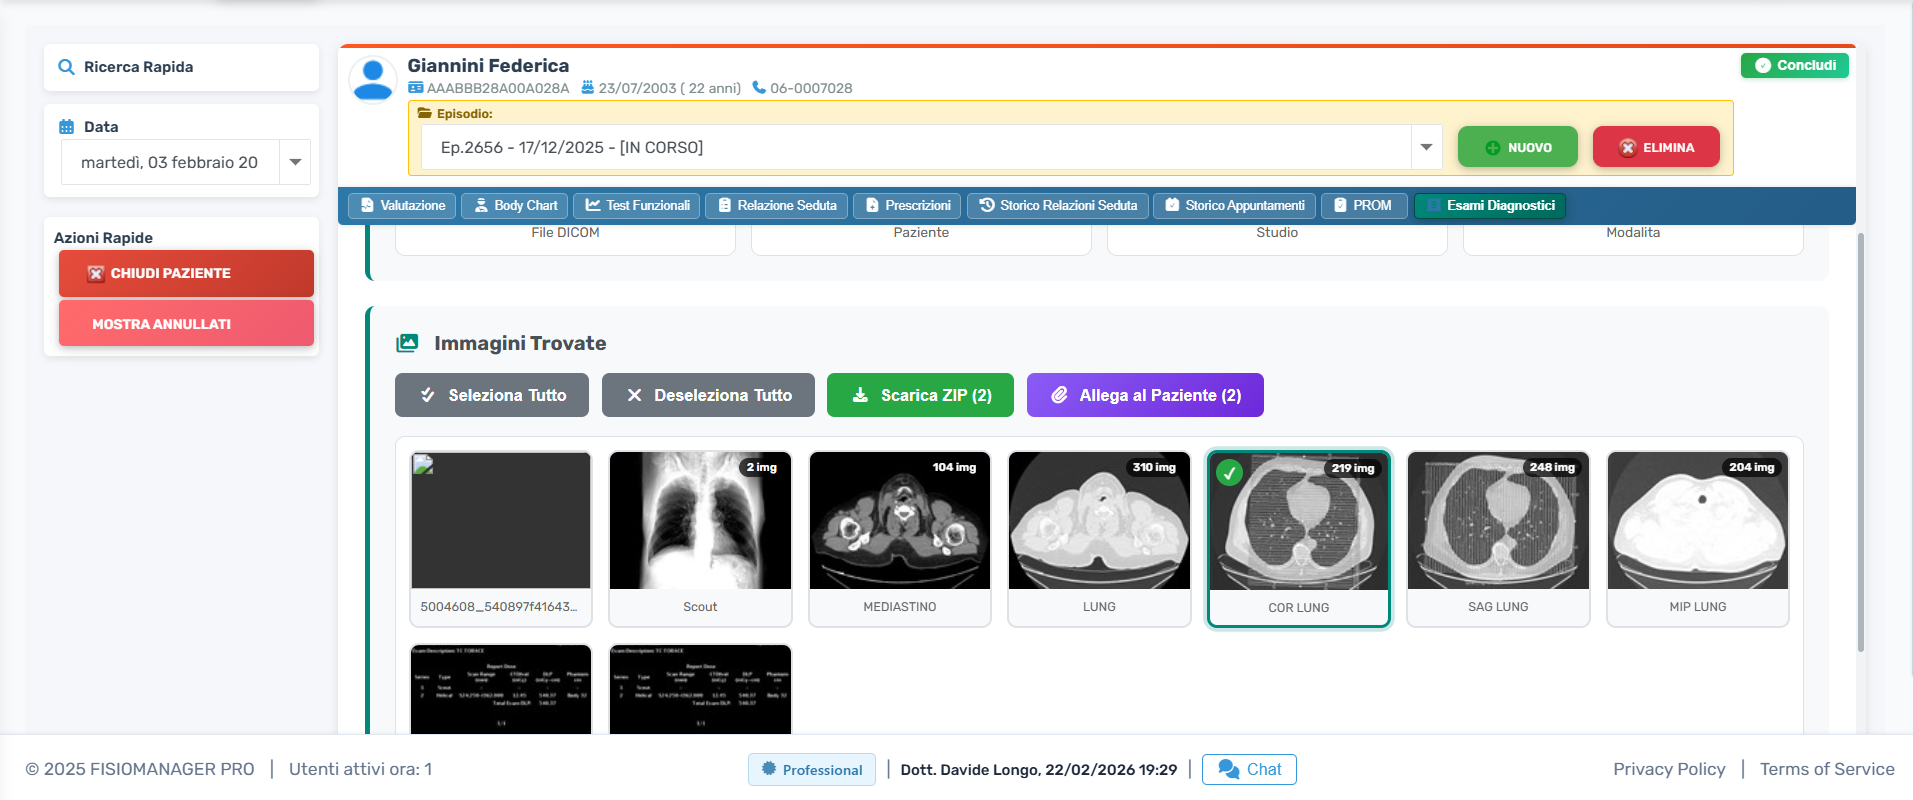Click the Episodio folder icon

tap(424, 114)
